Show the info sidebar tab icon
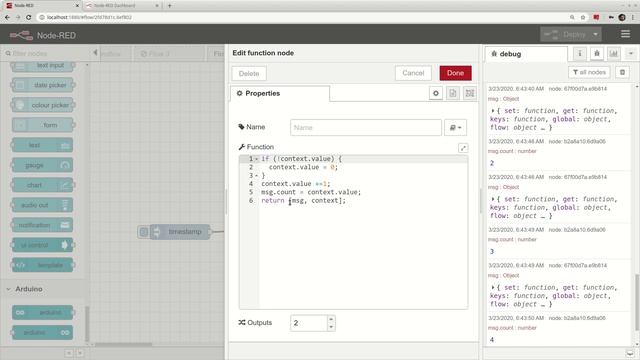The image size is (640, 360). (x=580, y=53)
